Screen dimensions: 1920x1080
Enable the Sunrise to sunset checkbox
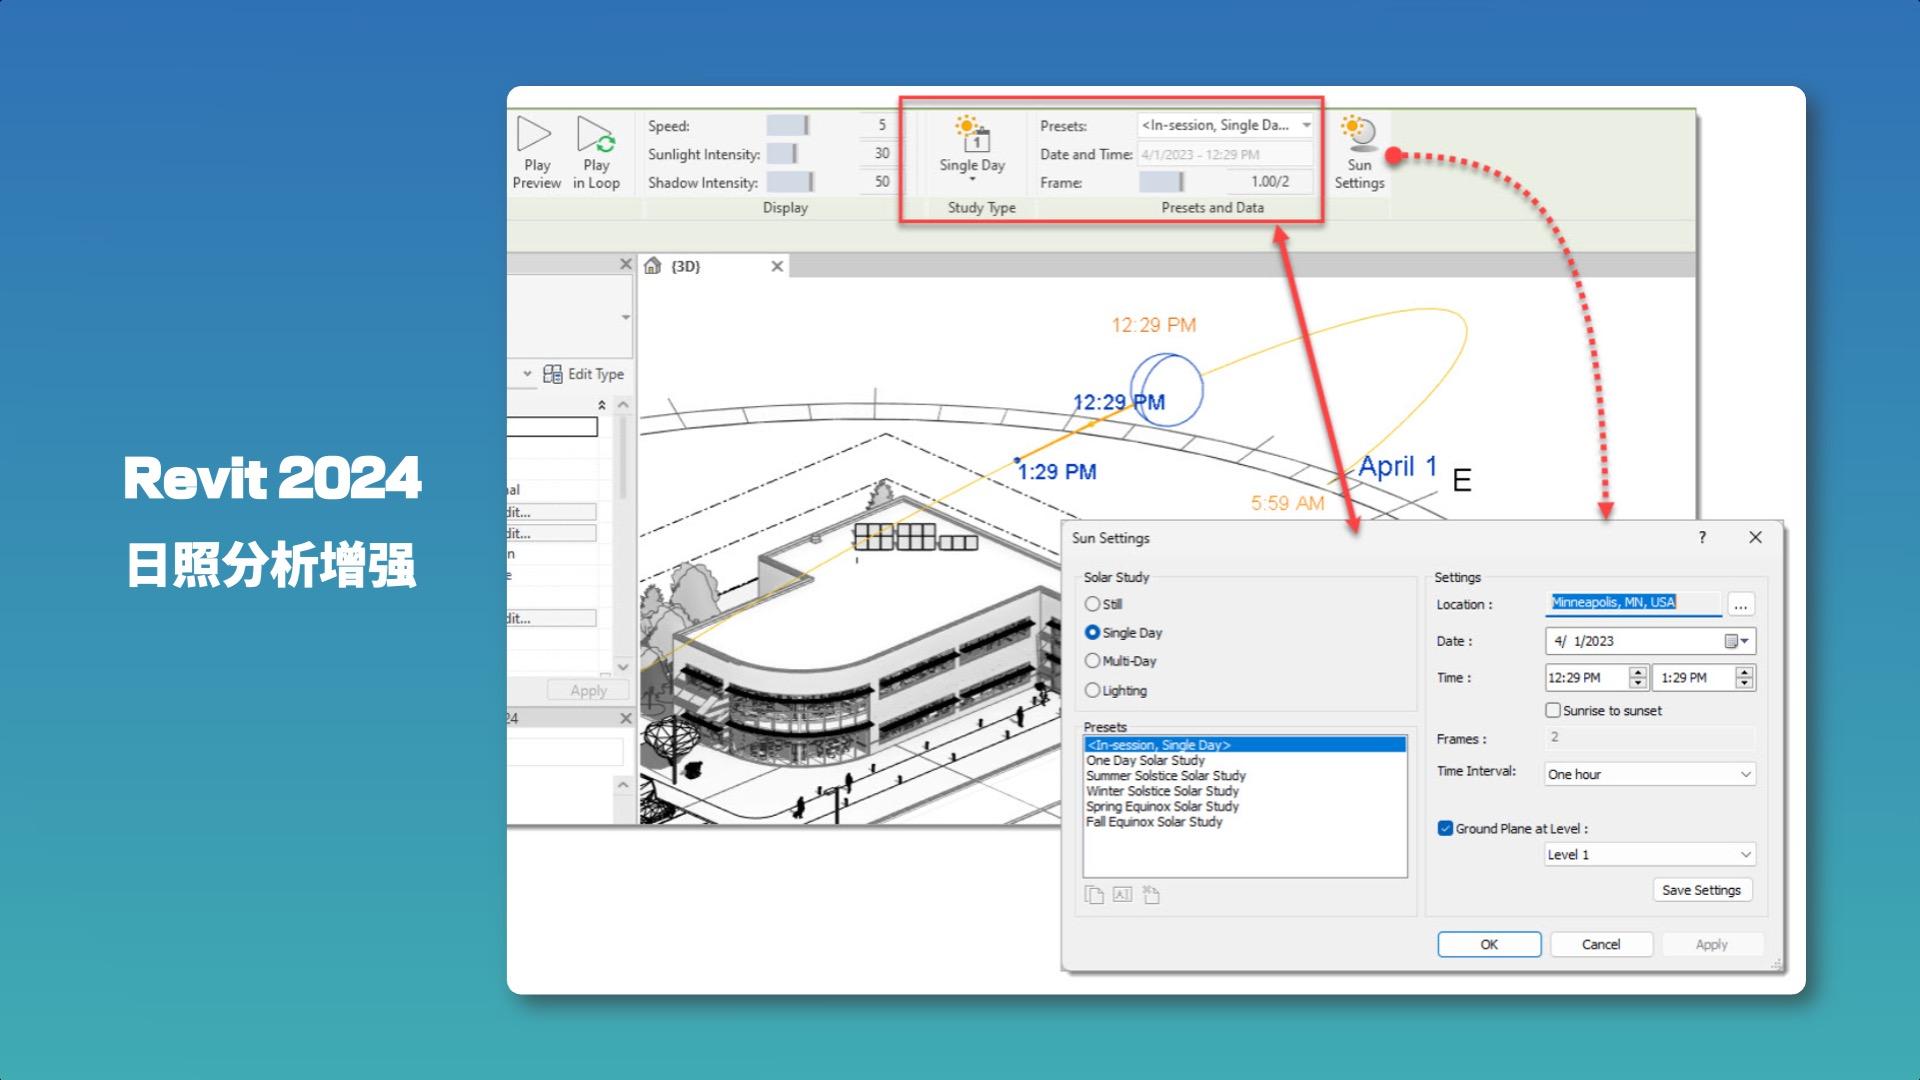1553,710
